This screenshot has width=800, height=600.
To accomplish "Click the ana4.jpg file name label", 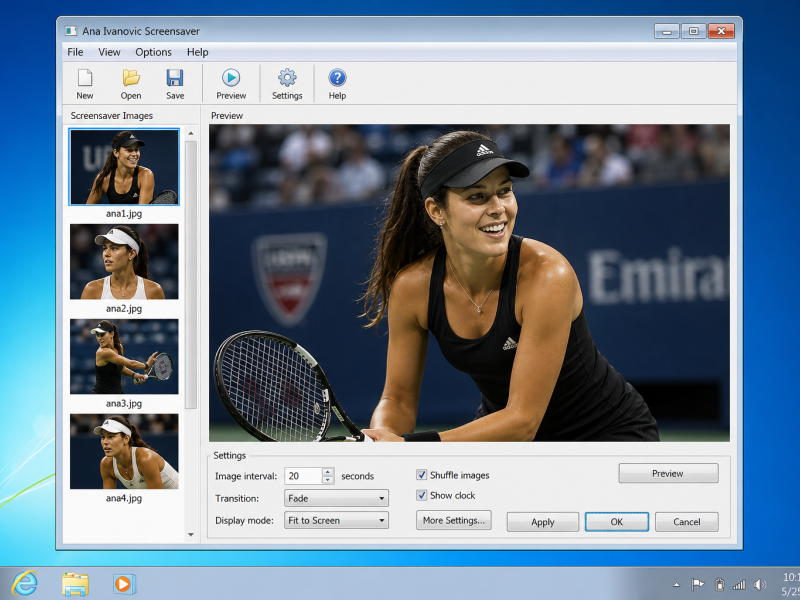I will tap(124, 498).
